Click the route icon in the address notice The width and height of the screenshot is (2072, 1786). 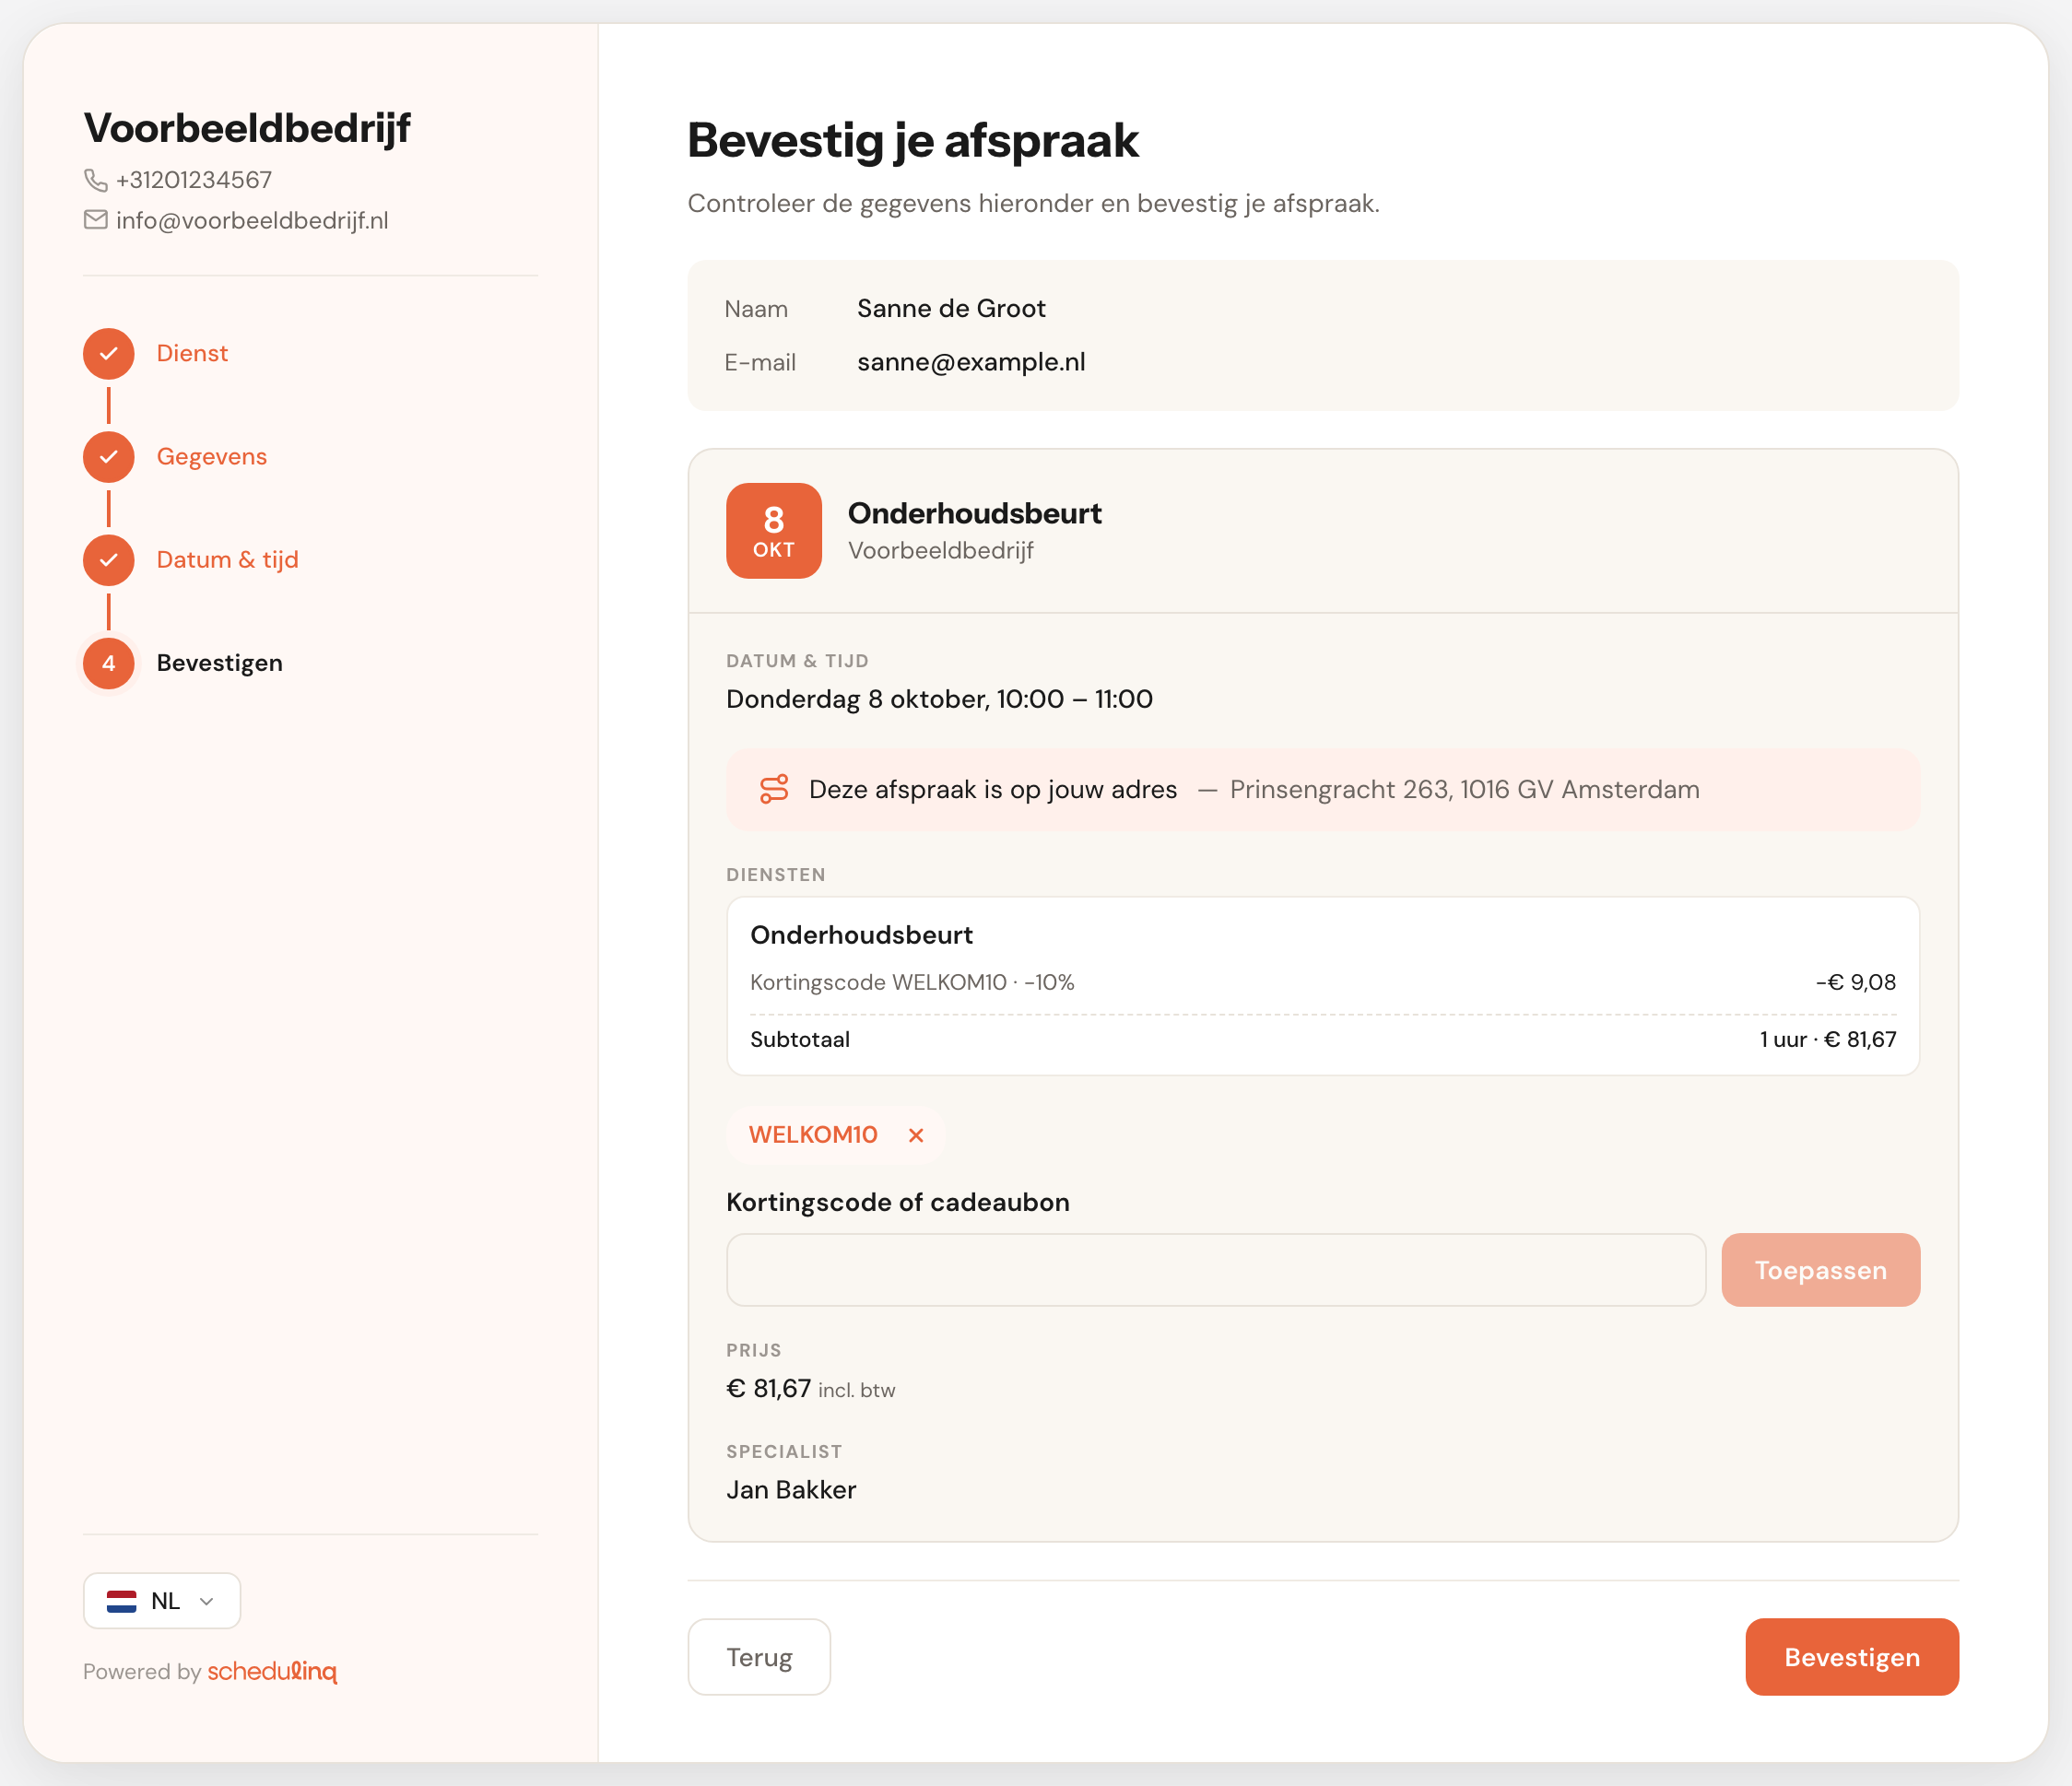(x=774, y=789)
